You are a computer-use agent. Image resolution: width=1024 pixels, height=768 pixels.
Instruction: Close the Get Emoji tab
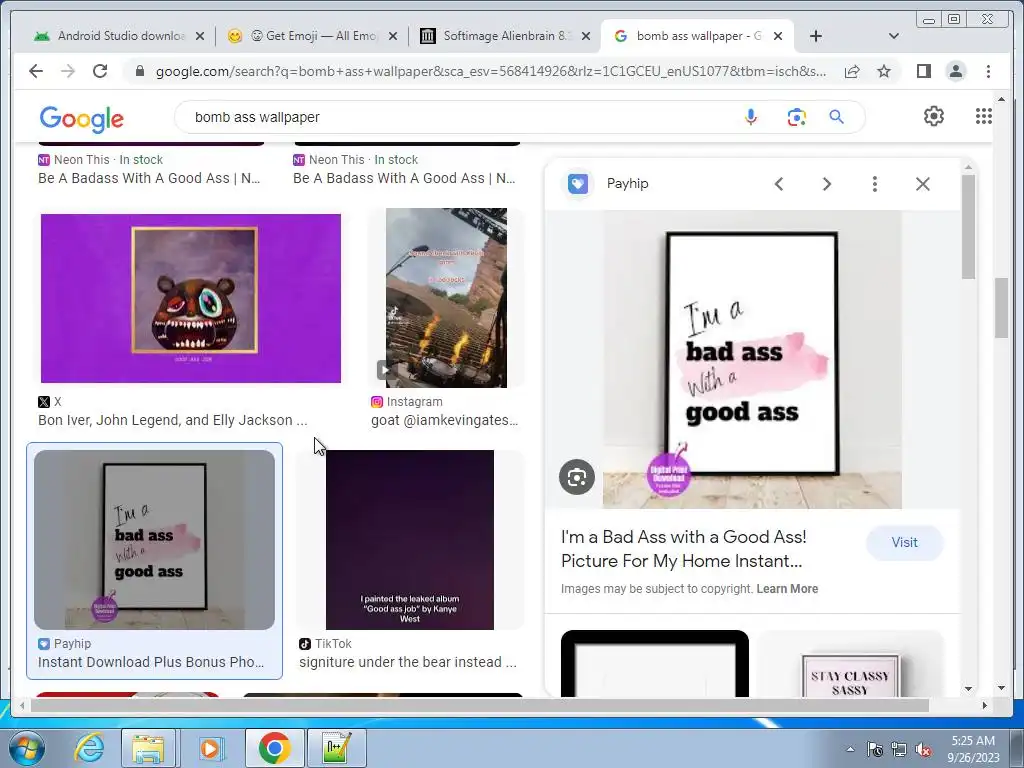pyautogui.click(x=392, y=37)
